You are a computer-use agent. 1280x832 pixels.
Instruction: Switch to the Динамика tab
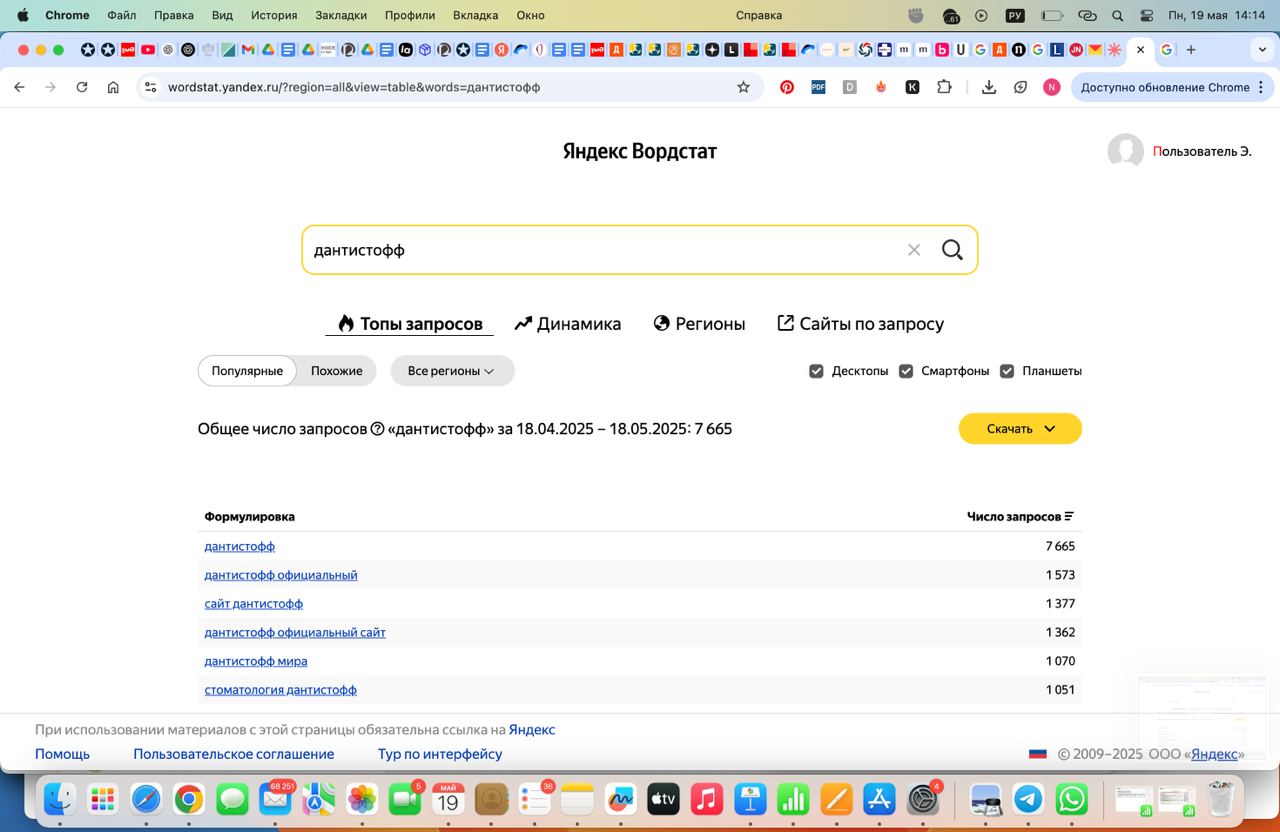[x=567, y=324]
